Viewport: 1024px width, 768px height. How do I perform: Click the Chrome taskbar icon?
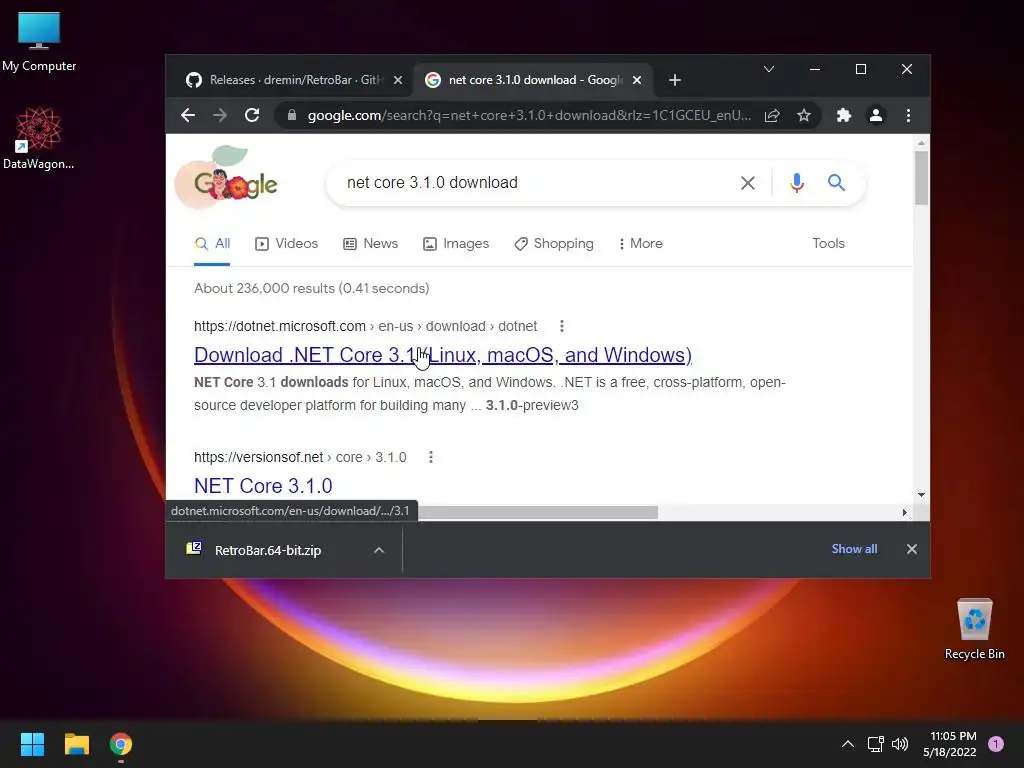coord(121,744)
